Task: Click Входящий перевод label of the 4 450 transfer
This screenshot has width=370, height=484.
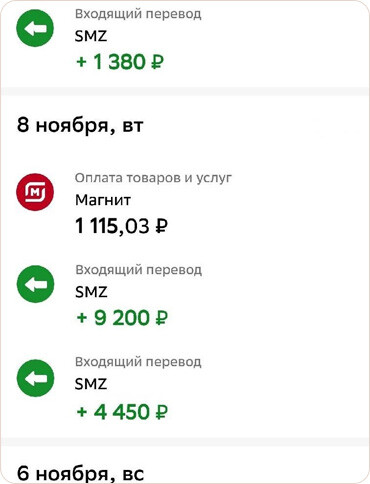Action: 138,362
